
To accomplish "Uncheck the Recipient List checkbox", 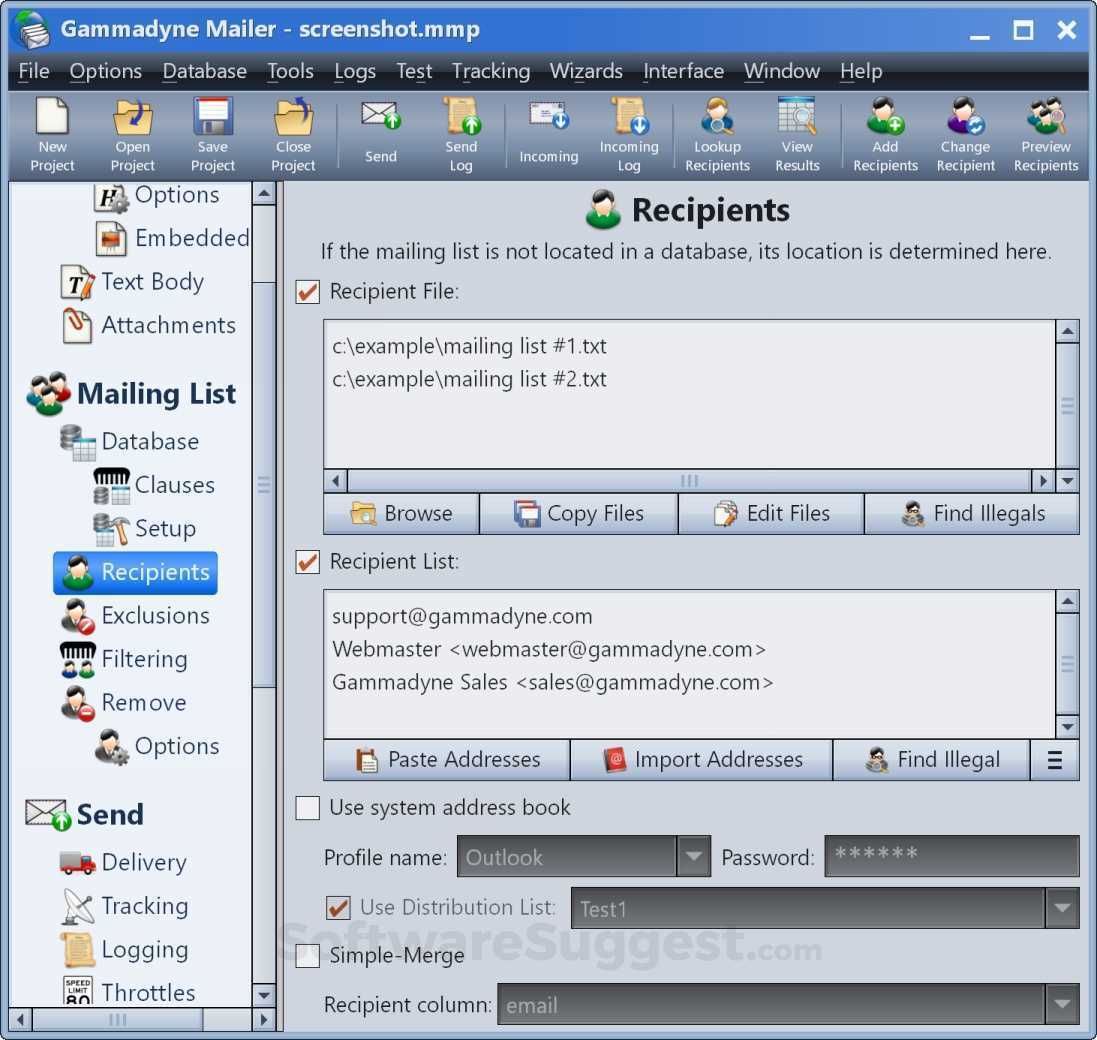I will pos(308,562).
